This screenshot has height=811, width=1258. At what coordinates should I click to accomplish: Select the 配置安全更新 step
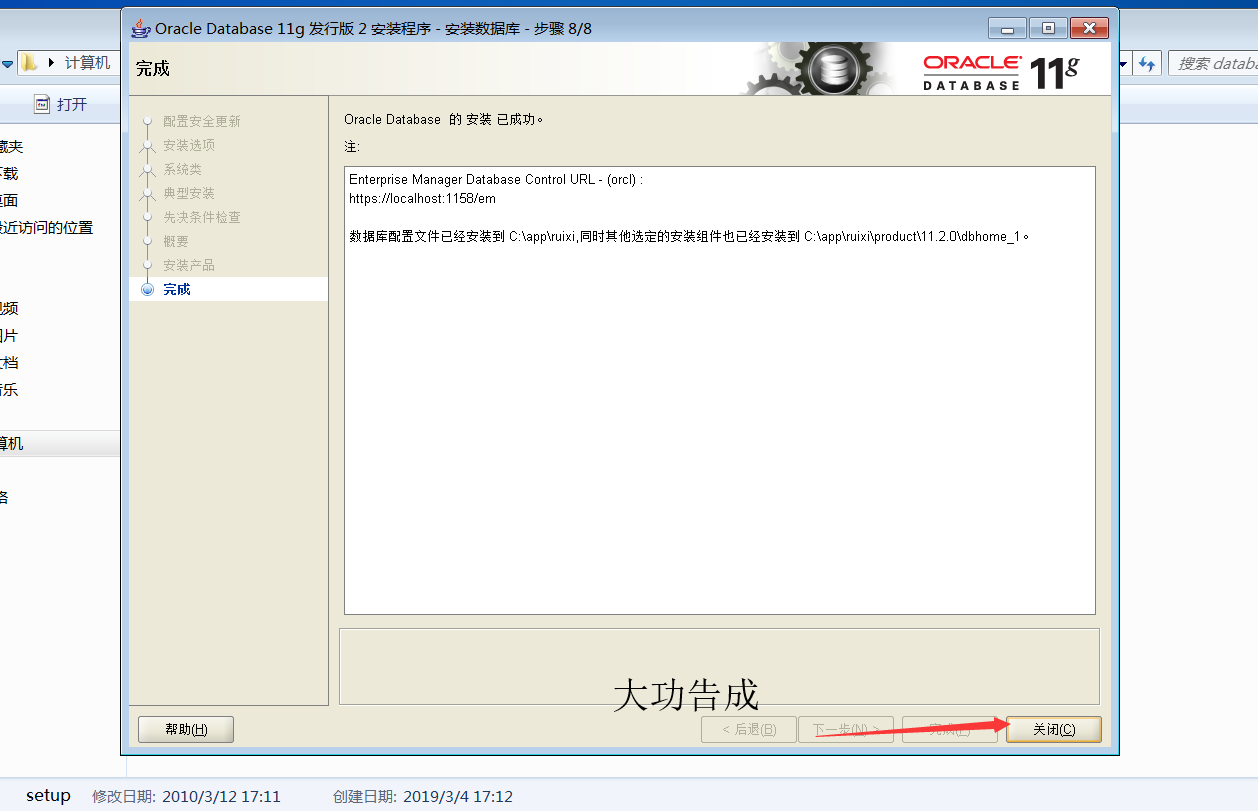click(202, 121)
